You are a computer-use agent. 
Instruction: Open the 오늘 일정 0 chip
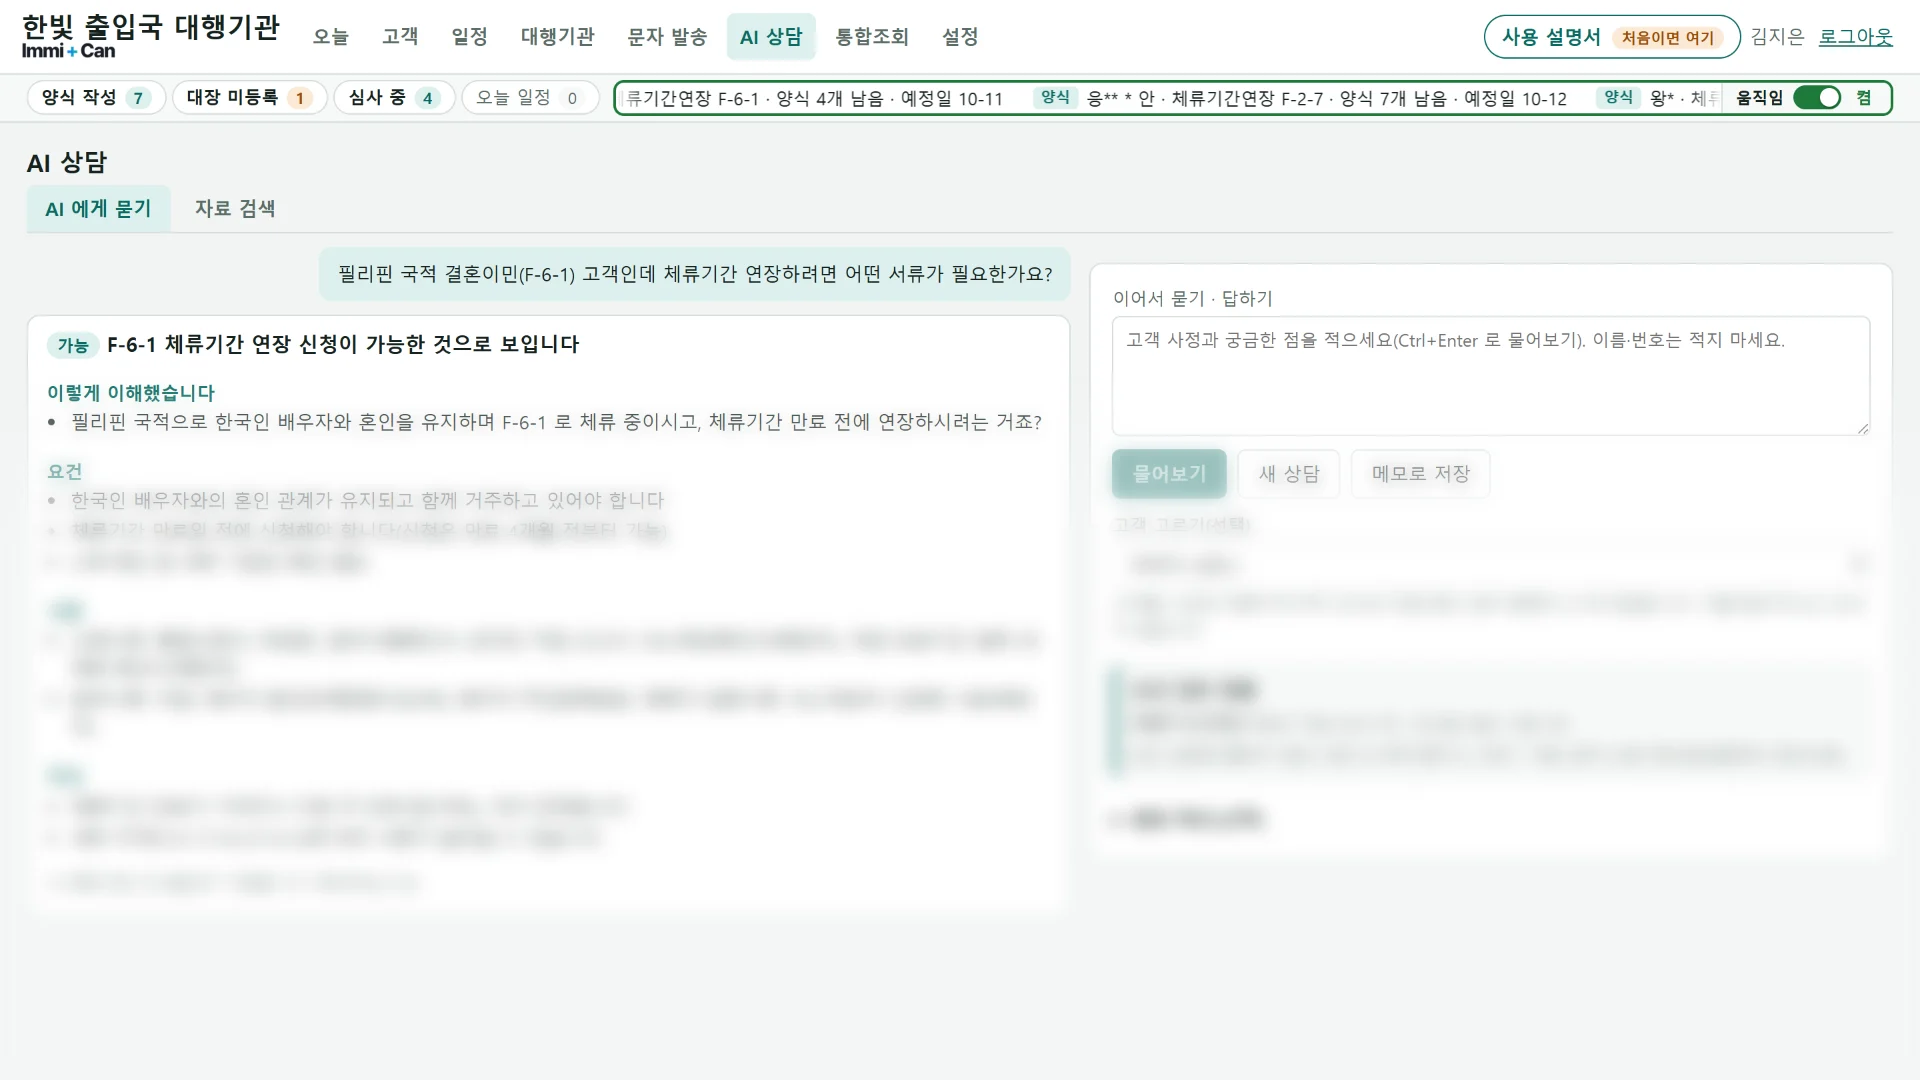[x=529, y=98]
